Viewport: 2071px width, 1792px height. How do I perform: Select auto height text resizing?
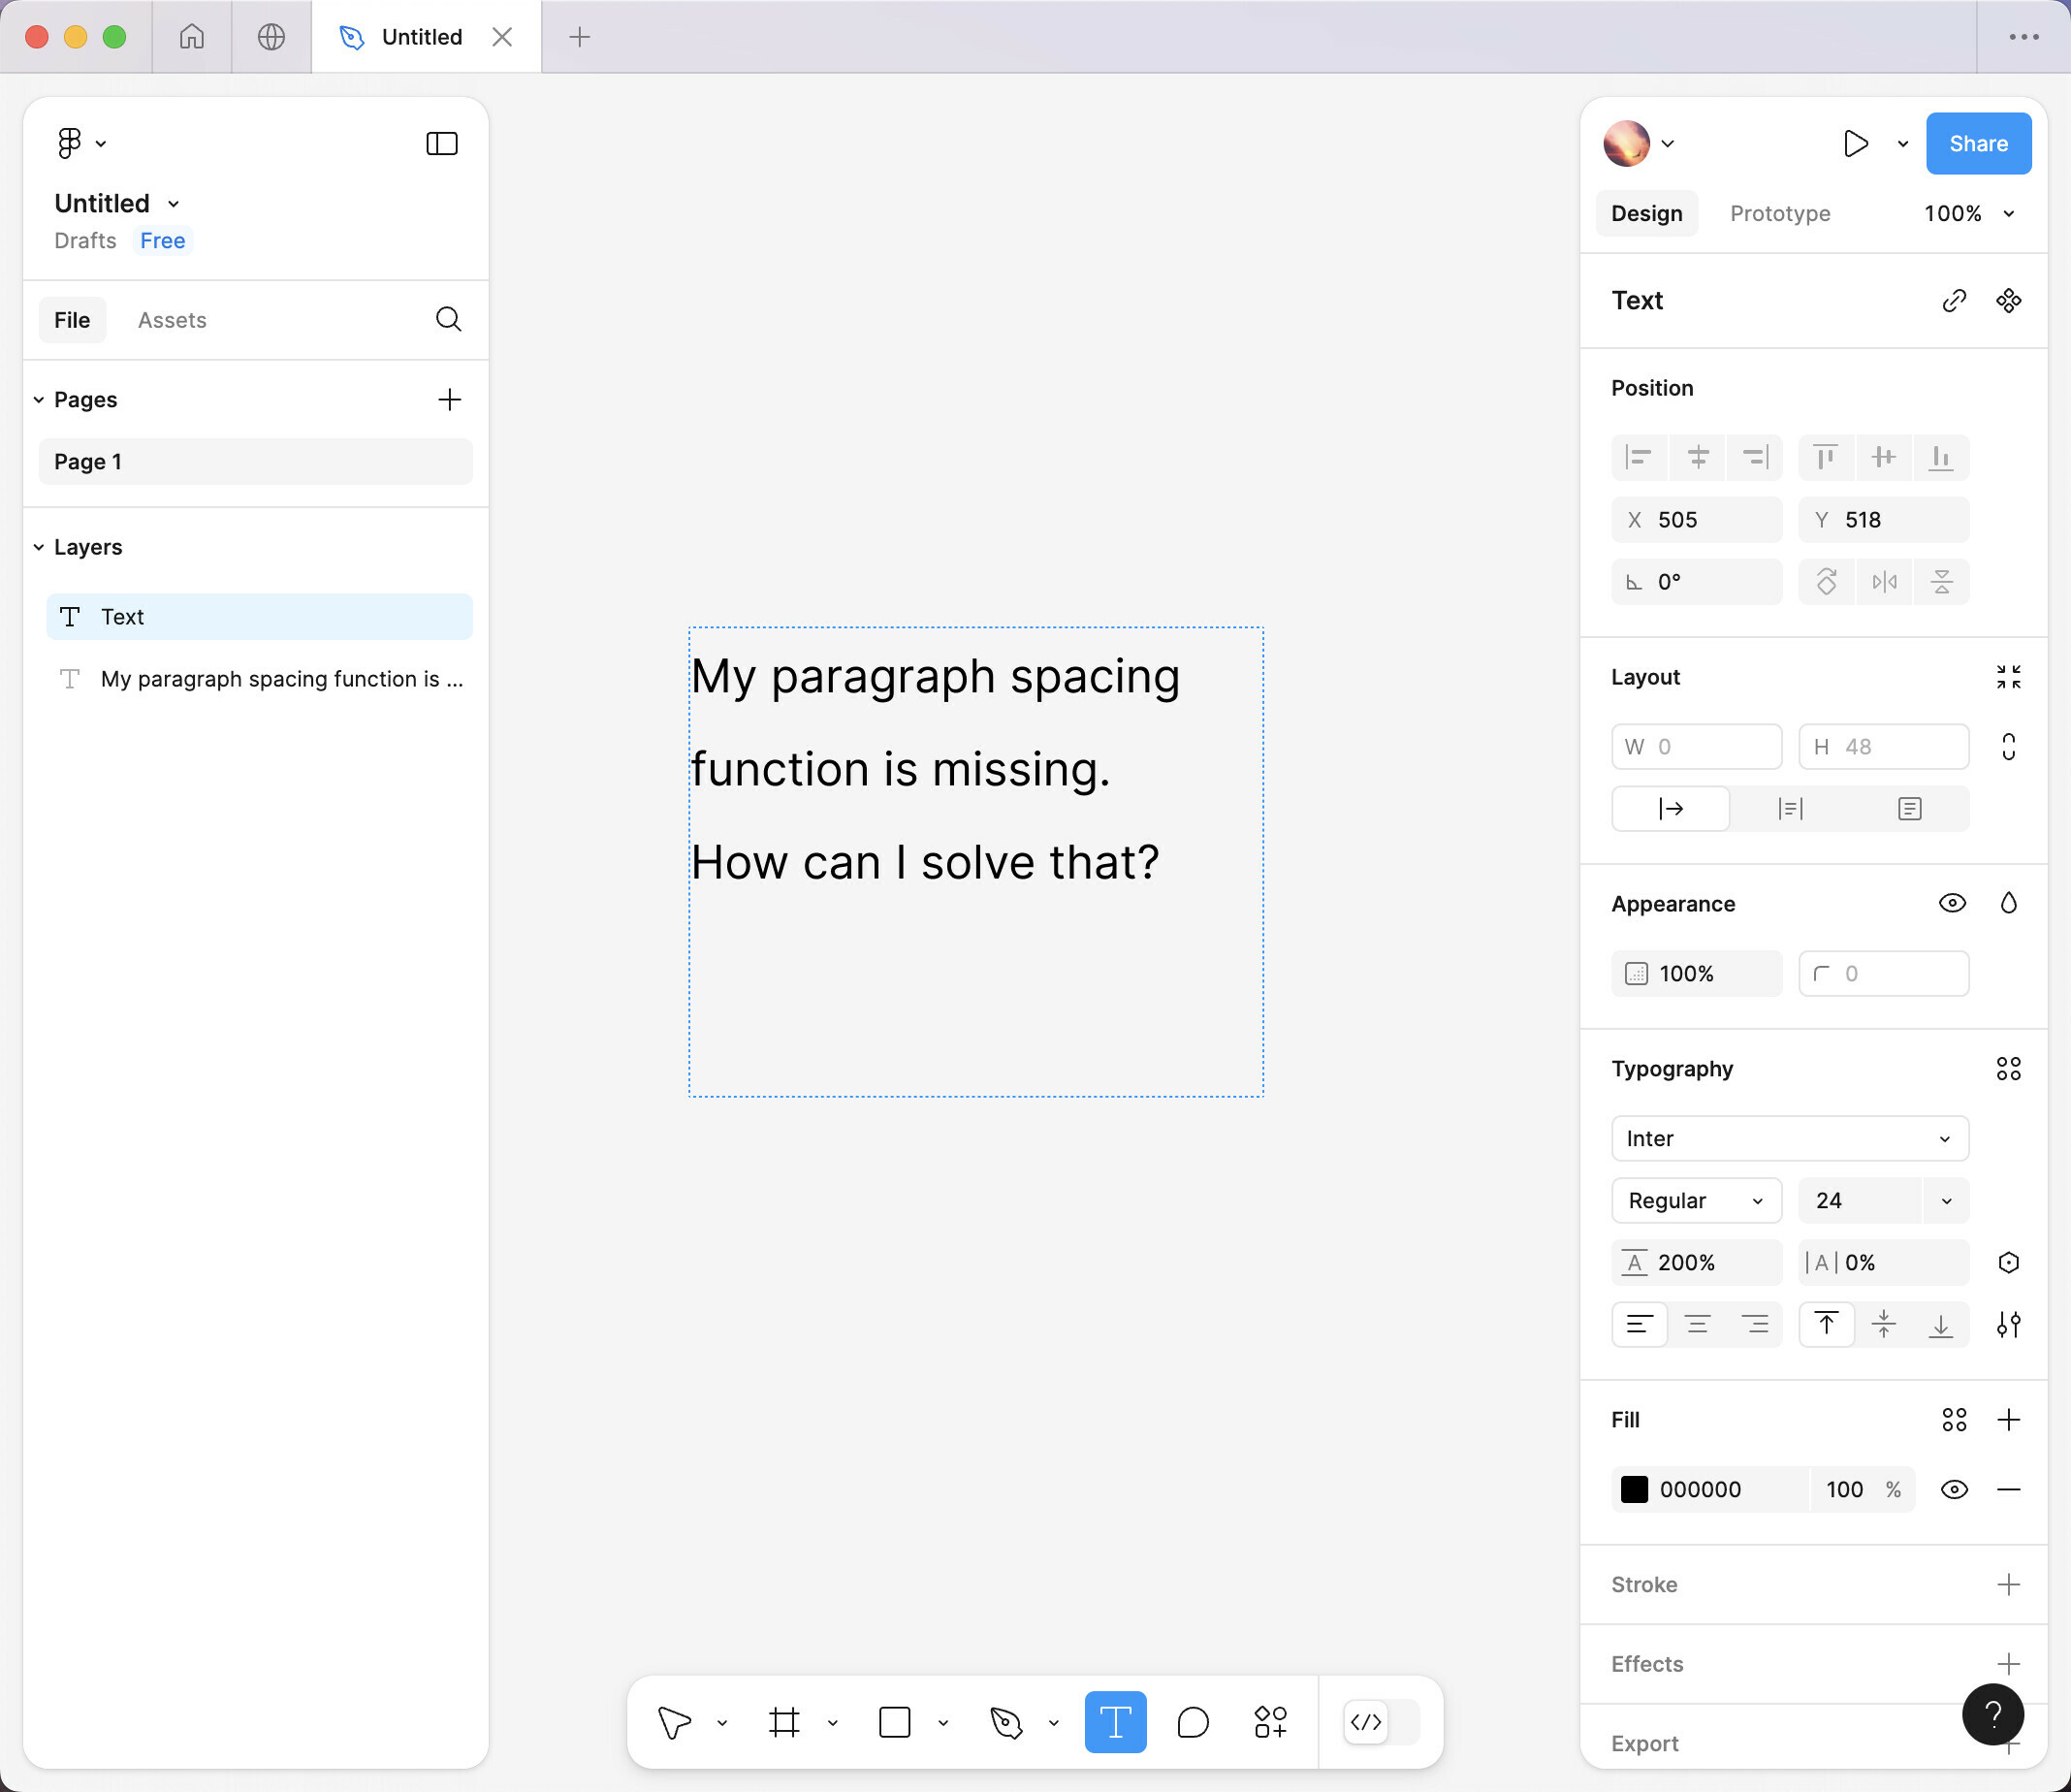pos(1790,808)
